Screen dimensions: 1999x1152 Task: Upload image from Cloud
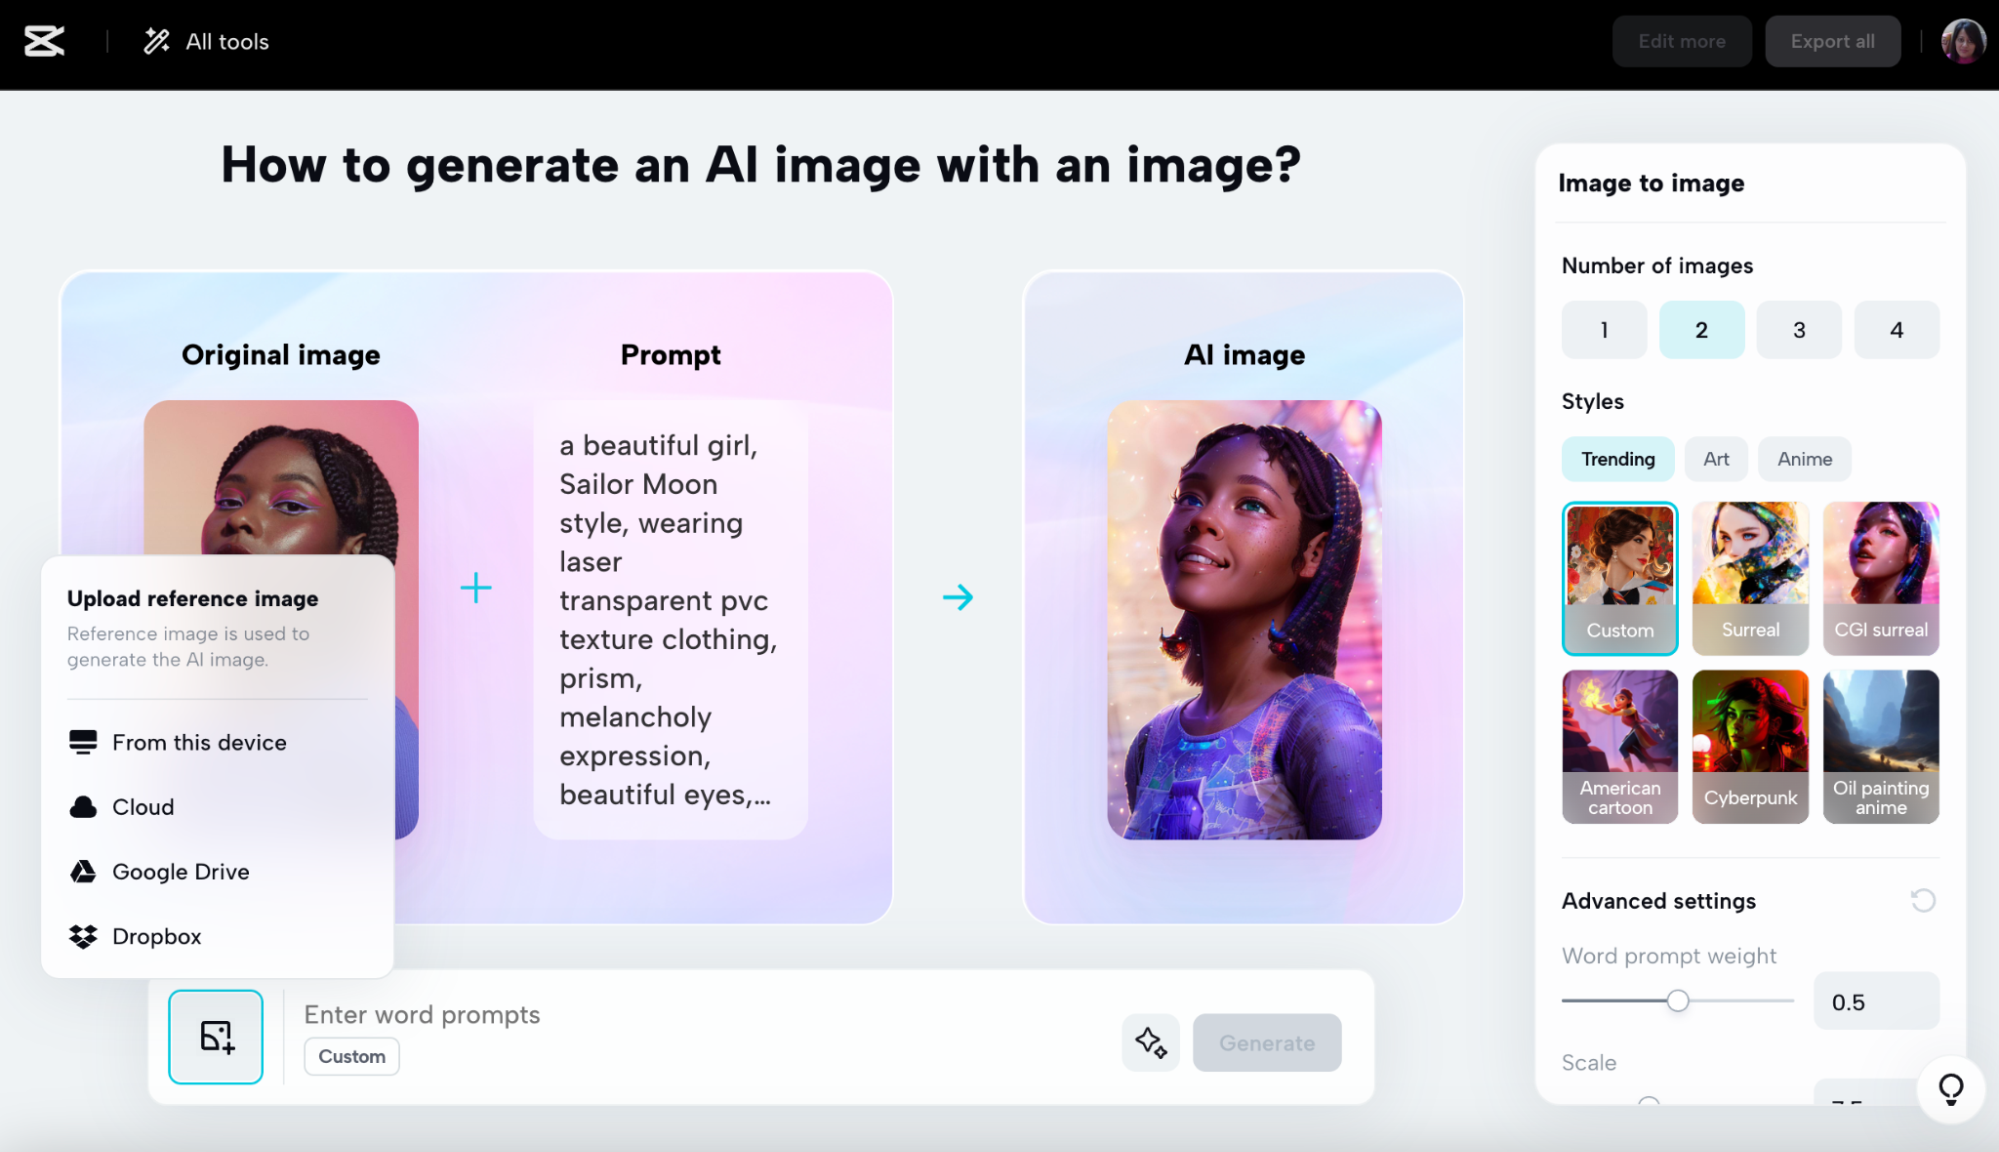click(142, 807)
